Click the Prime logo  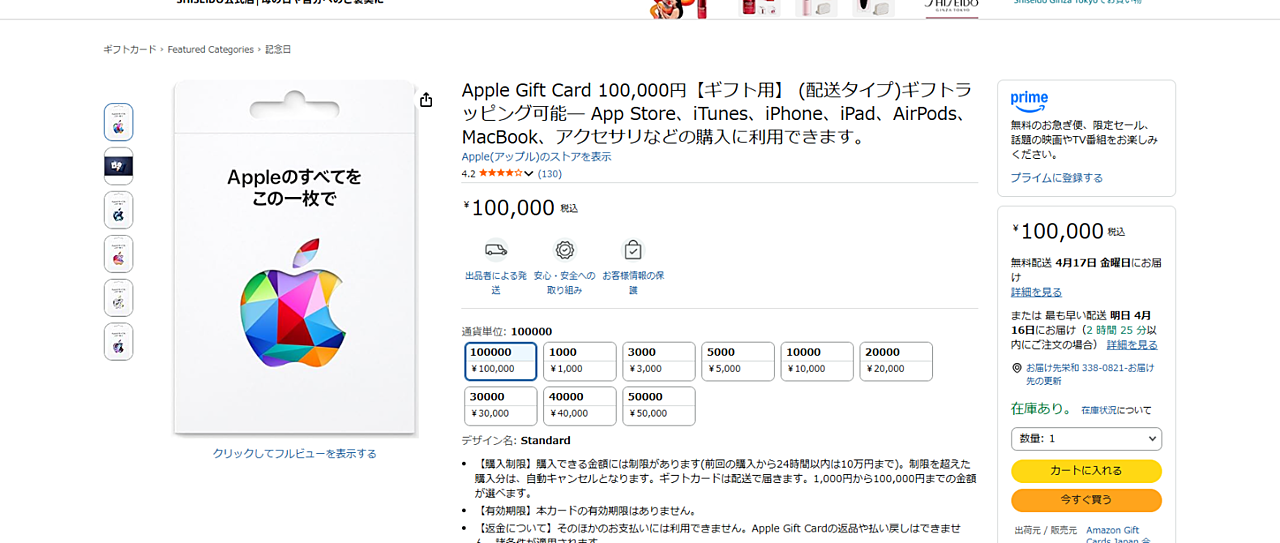[x=1029, y=100]
